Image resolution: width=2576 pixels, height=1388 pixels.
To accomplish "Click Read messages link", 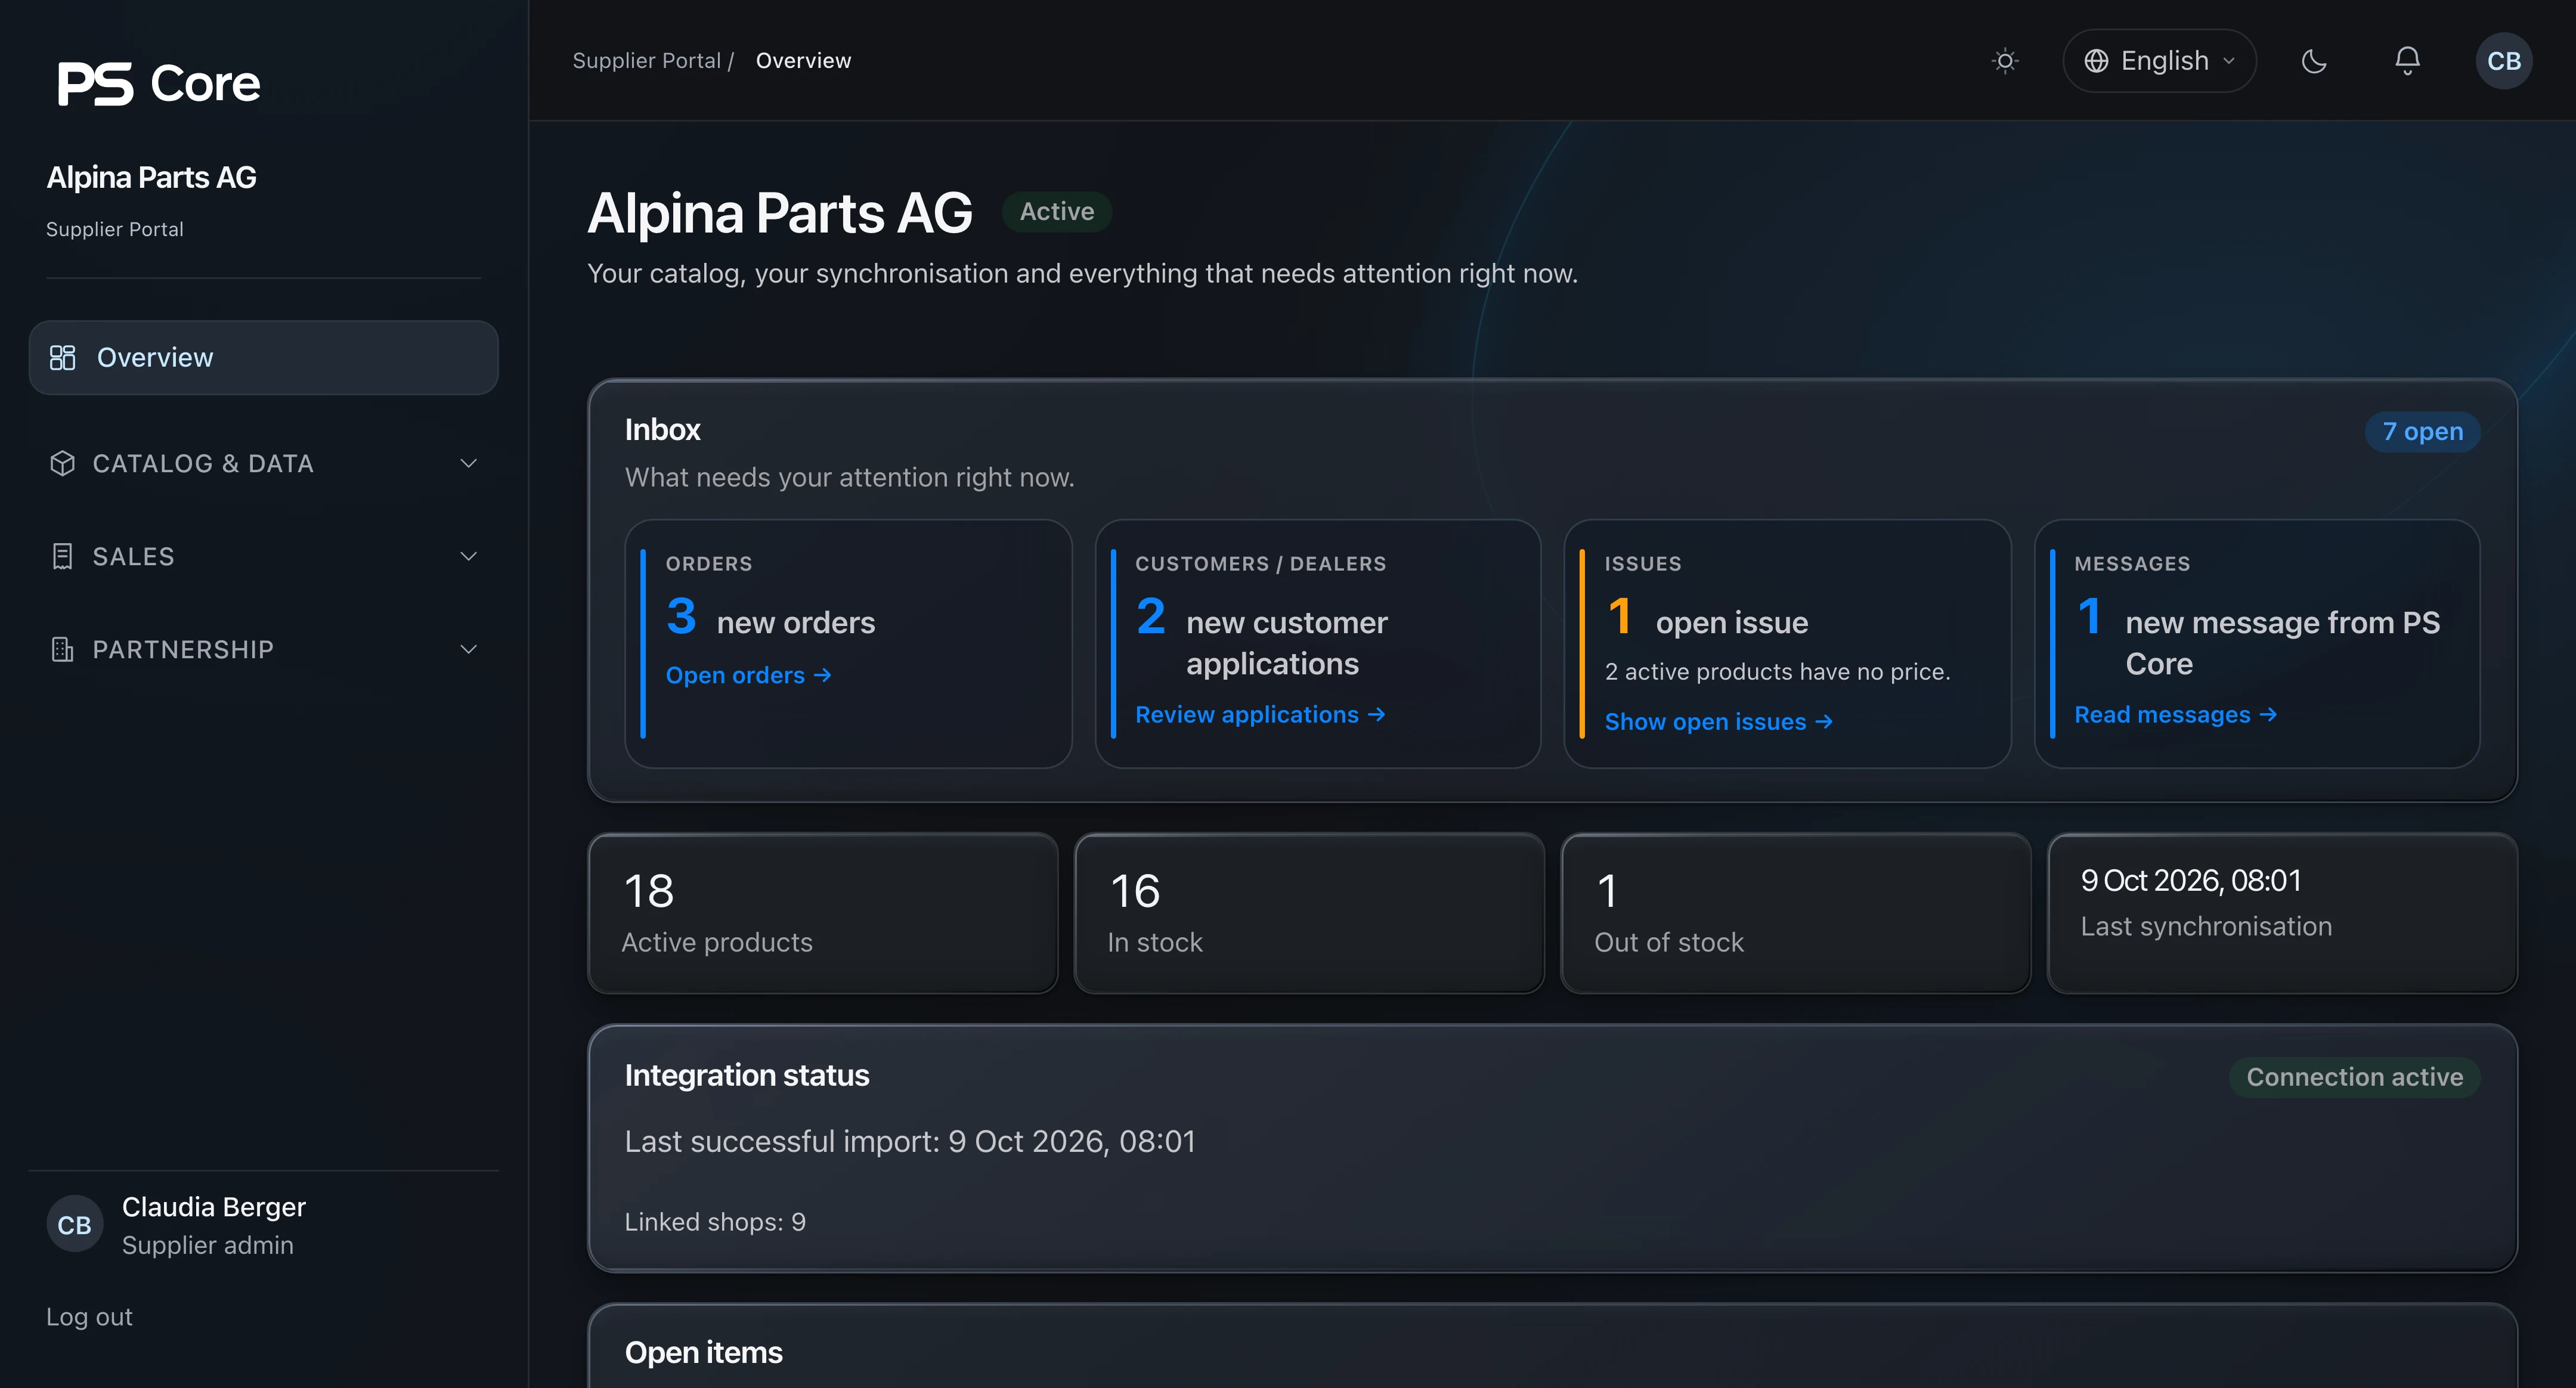I will coord(2175,714).
